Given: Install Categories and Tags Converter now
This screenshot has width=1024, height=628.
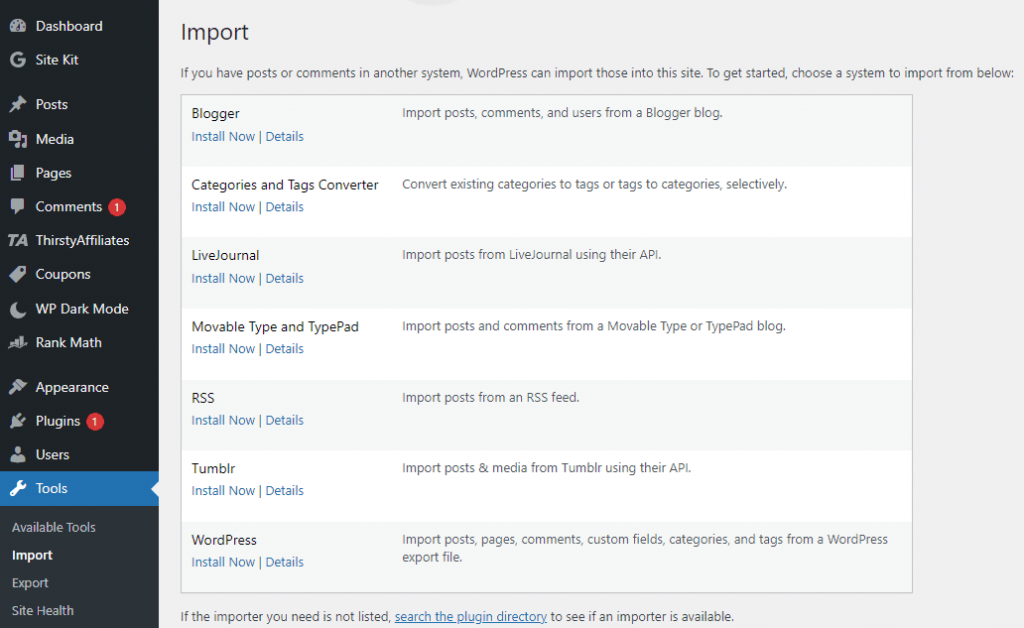Looking at the screenshot, I should (x=223, y=207).
